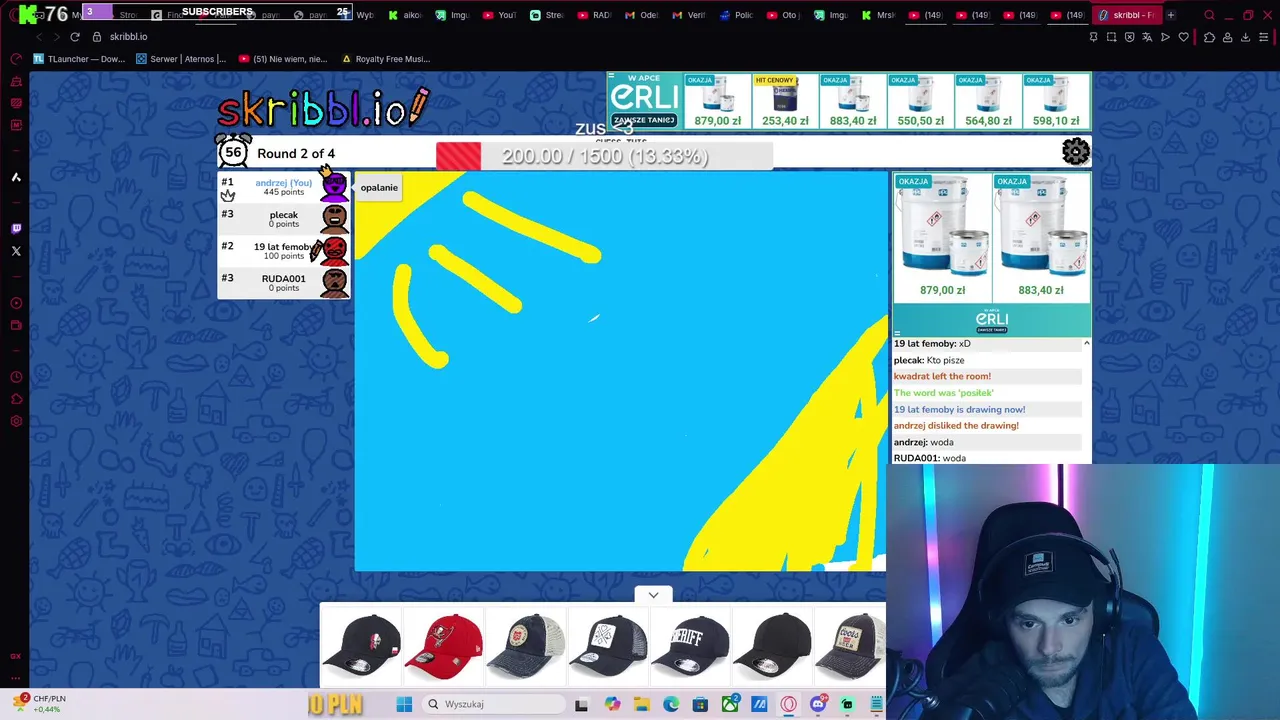Click the red progress bar
Image resolution: width=1280 pixels, height=720 pixels.
click(x=458, y=156)
